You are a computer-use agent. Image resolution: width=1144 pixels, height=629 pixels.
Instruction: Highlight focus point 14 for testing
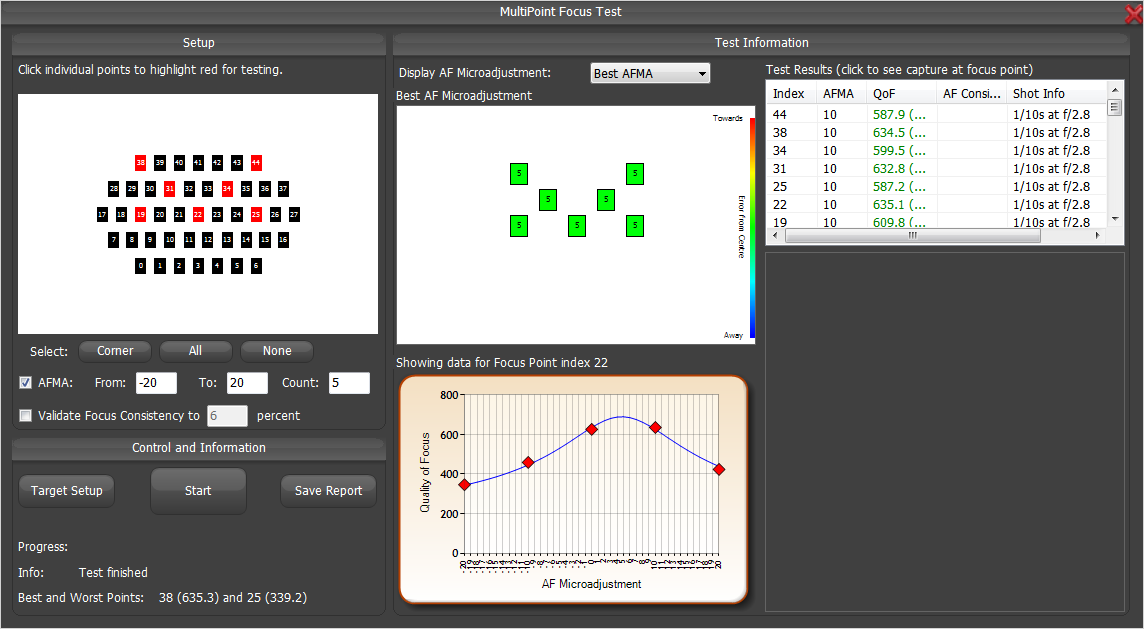click(x=246, y=239)
